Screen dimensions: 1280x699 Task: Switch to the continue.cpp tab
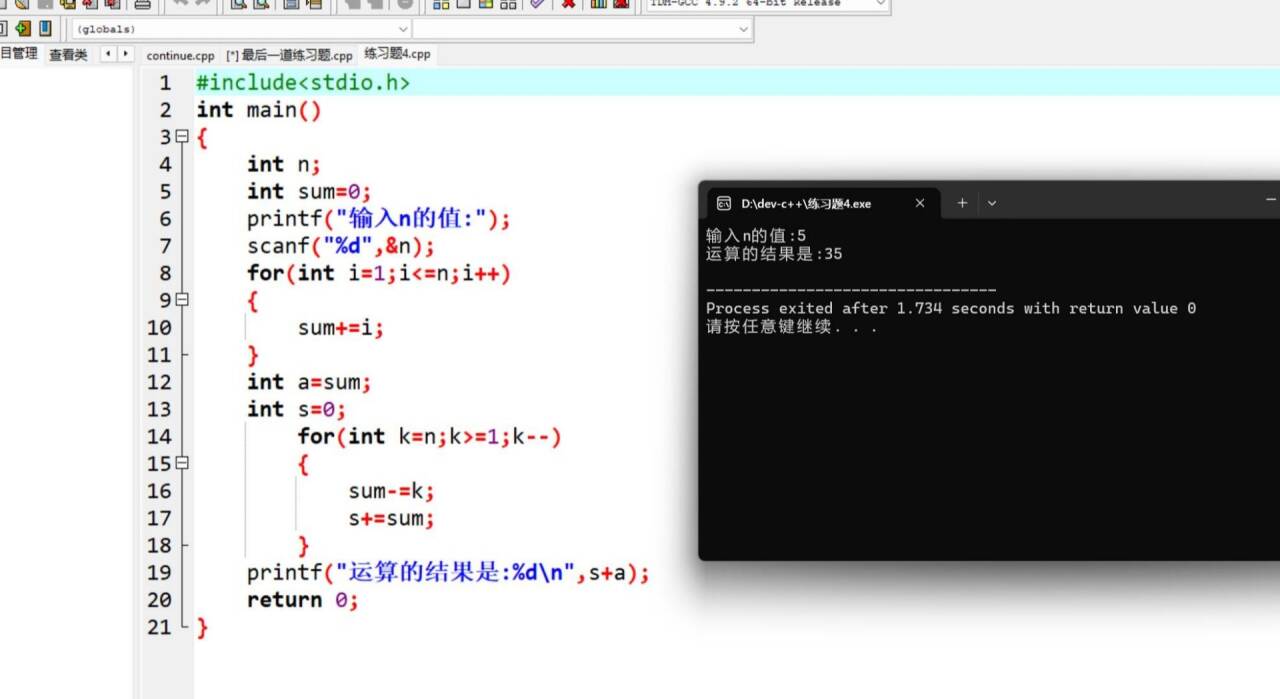pos(180,56)
